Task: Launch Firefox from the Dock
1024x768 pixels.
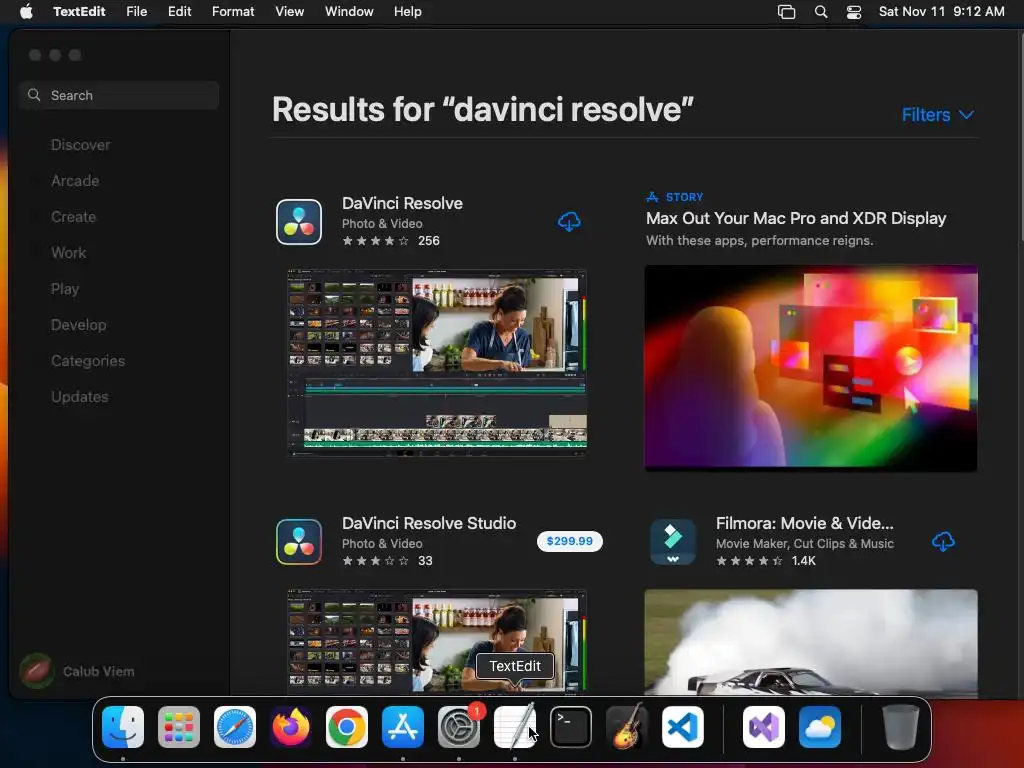Action: point(291,727)
